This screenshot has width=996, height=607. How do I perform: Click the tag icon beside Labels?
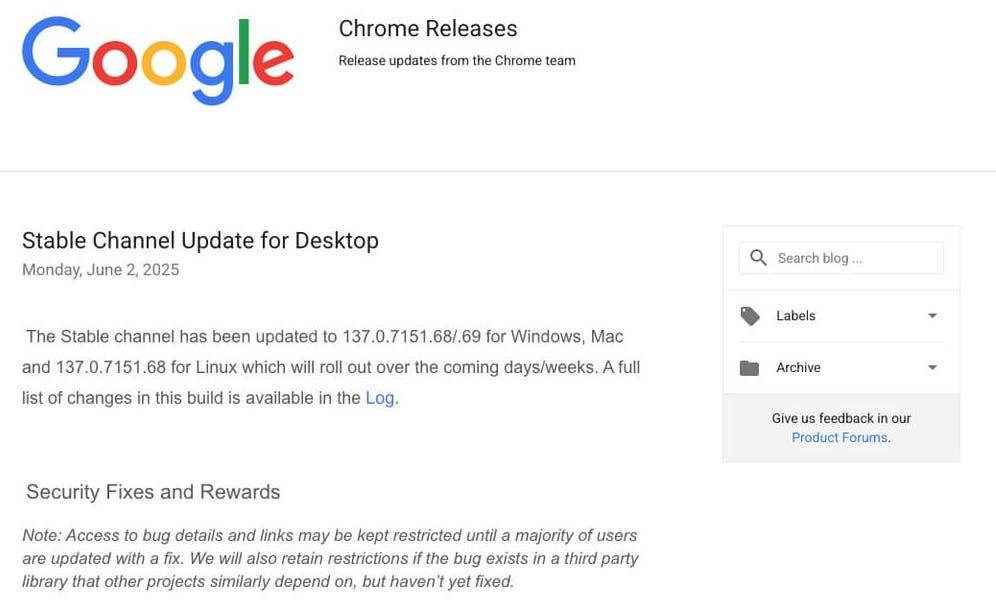click(750, 316)
